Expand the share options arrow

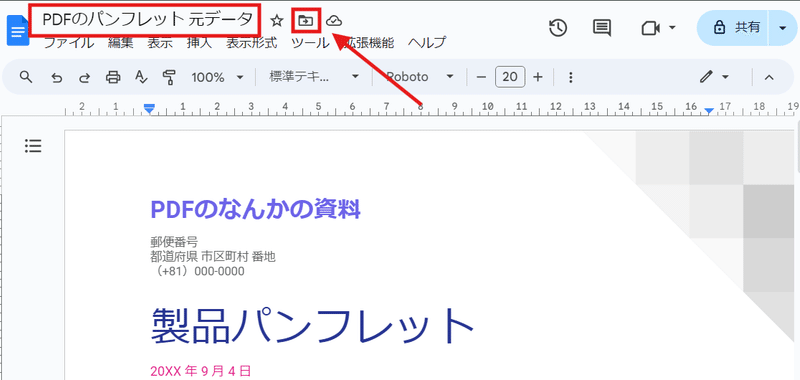[x=783, y=28]
